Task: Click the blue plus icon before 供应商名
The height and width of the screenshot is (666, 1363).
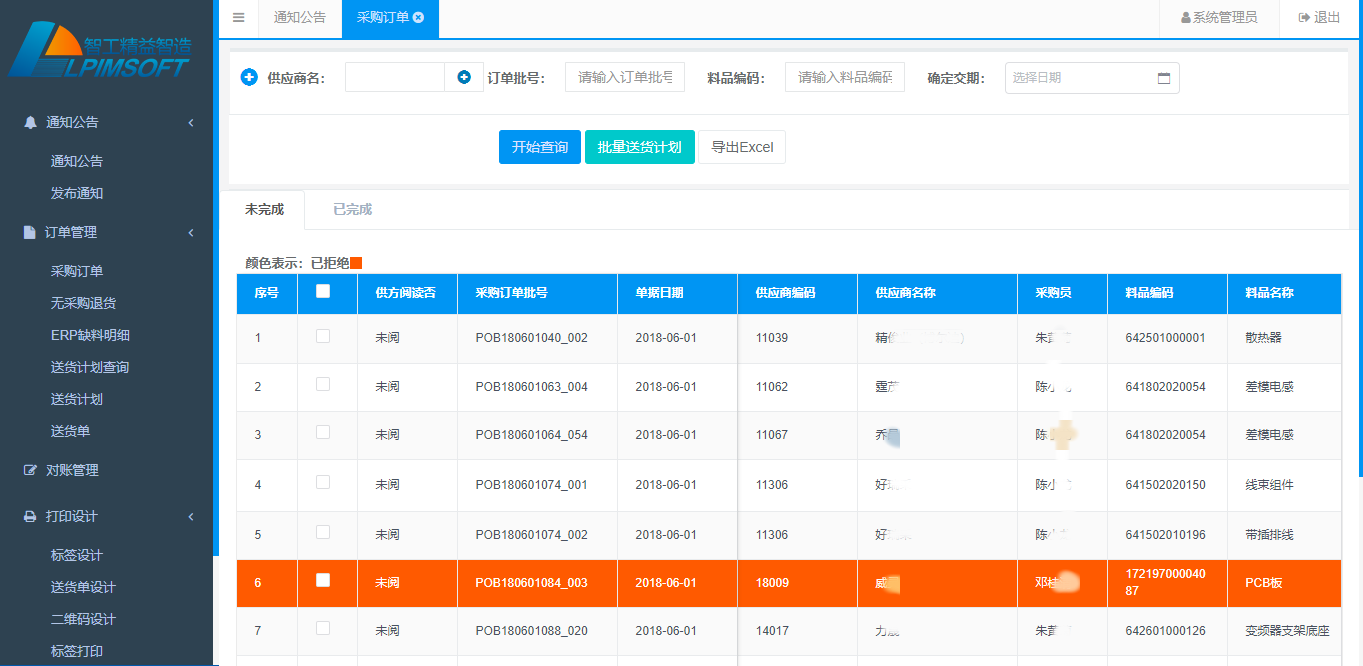Action: tap(249, 77)
